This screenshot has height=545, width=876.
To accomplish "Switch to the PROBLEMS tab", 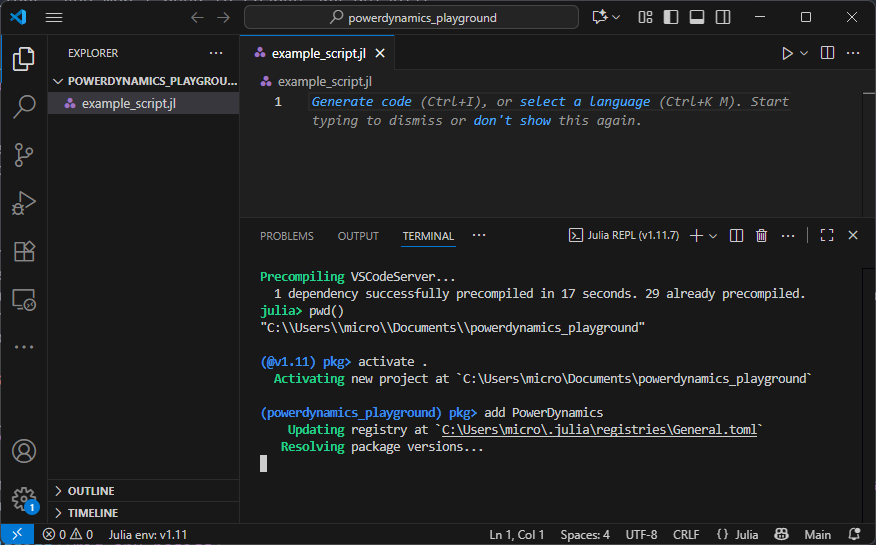I will click(x=287, y=236).
